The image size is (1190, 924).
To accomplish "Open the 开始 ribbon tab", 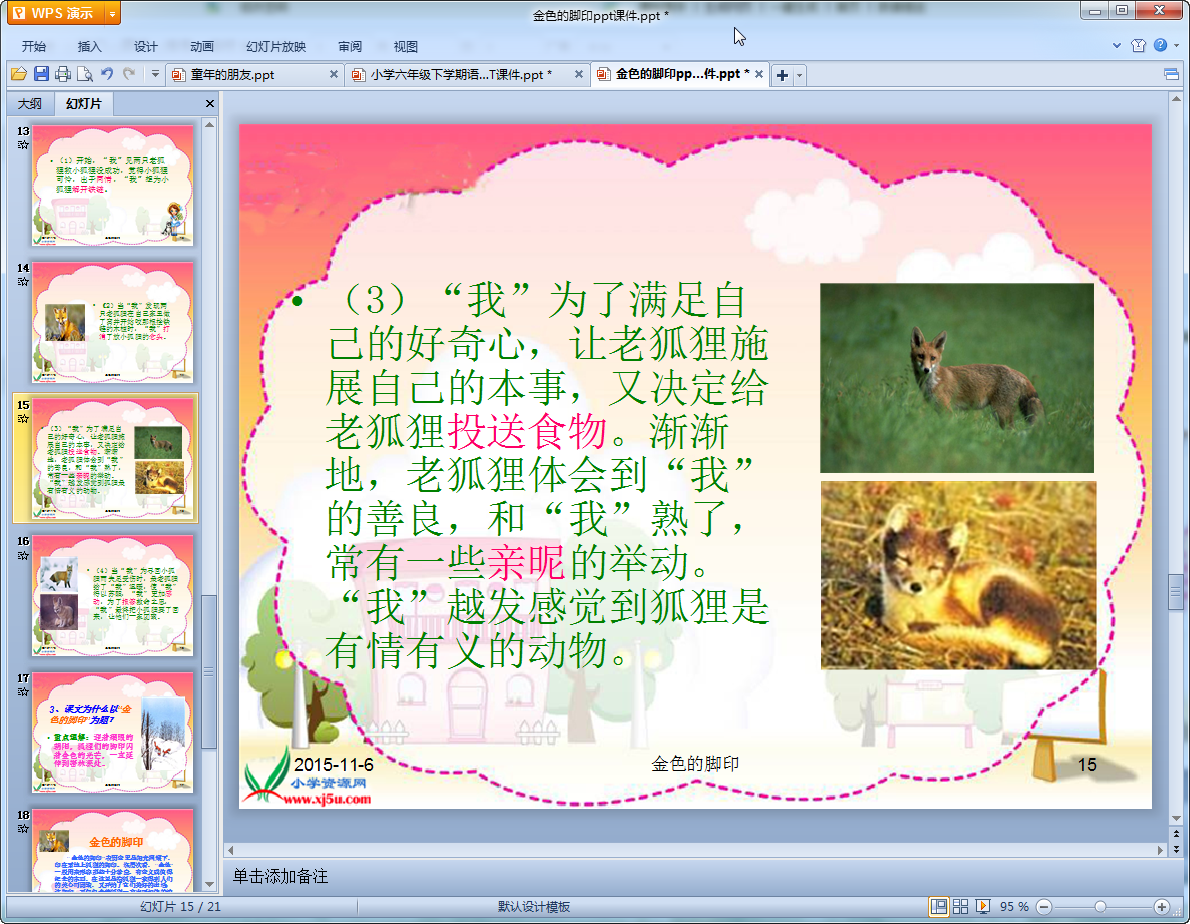I will (33, 46).
